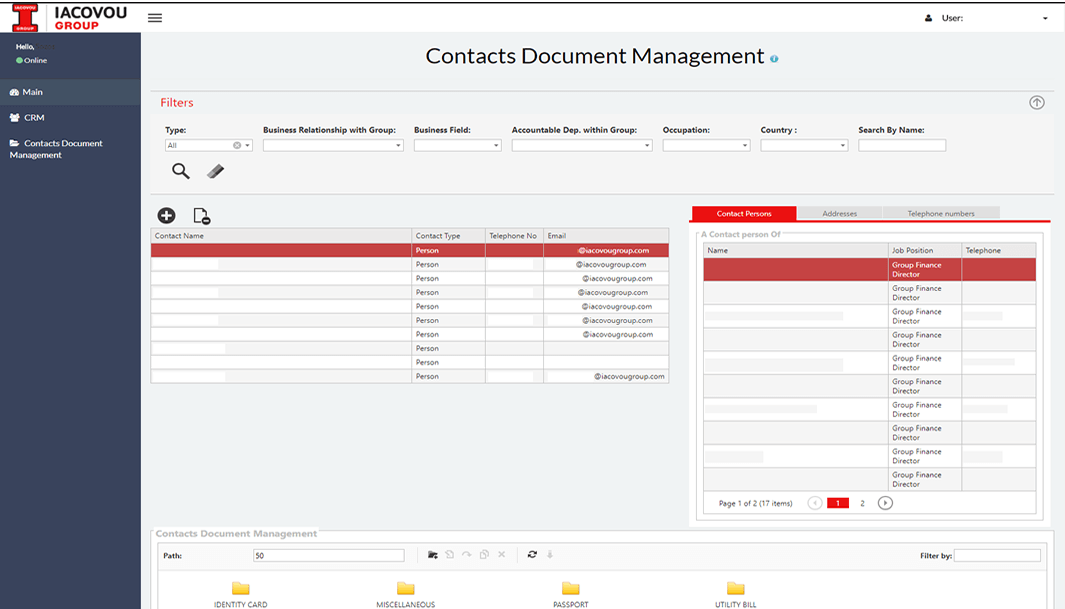This screenshot has width=1065, height=609.
Task: Click the eraser clear-filters icon
Action: pos(215,172)
